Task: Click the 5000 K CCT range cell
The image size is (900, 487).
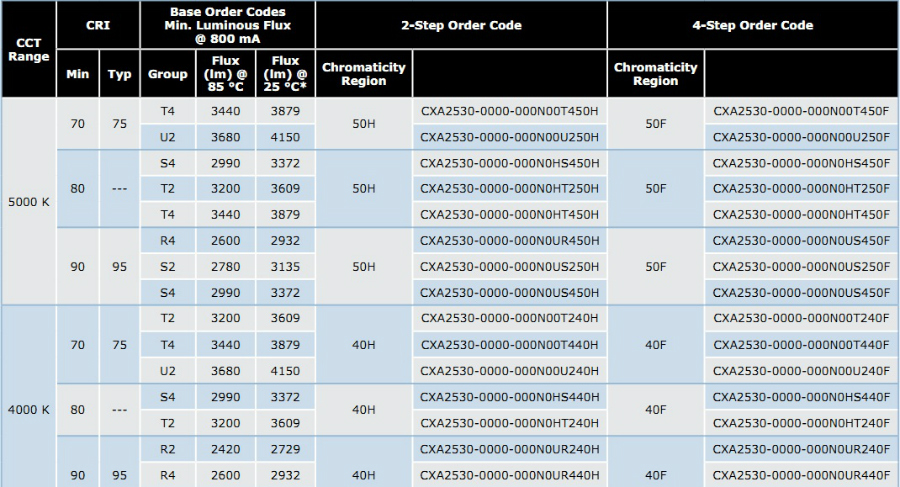Action: [x=28, y=201]
